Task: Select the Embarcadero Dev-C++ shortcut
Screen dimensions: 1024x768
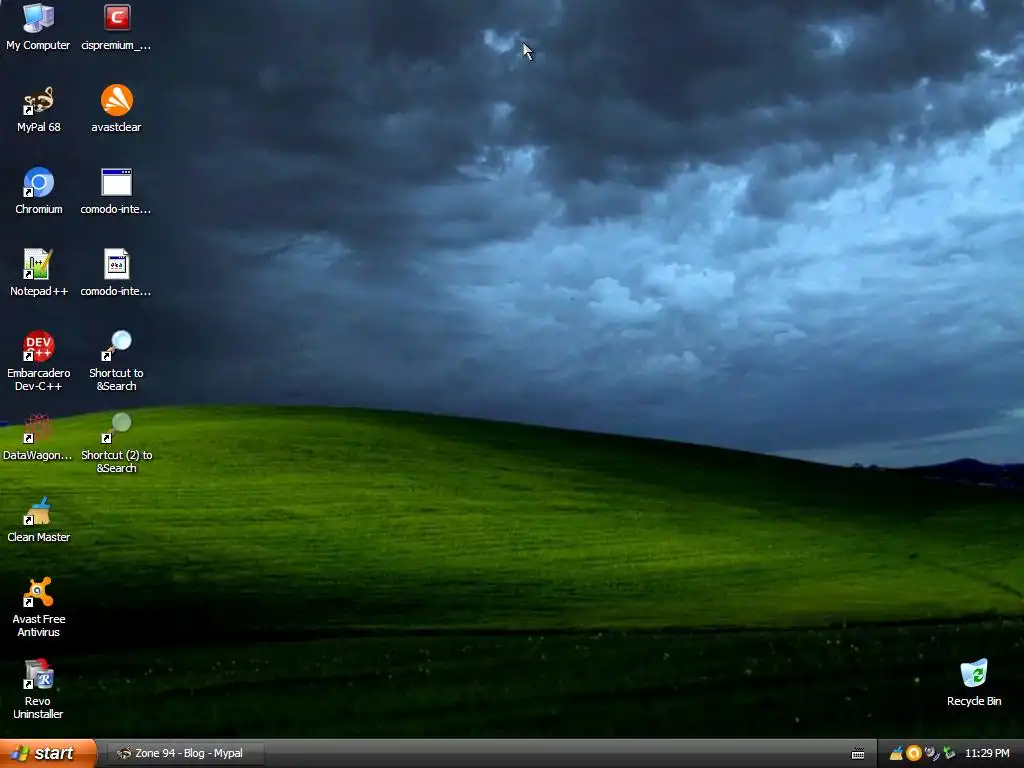Action: coord(39,361)
